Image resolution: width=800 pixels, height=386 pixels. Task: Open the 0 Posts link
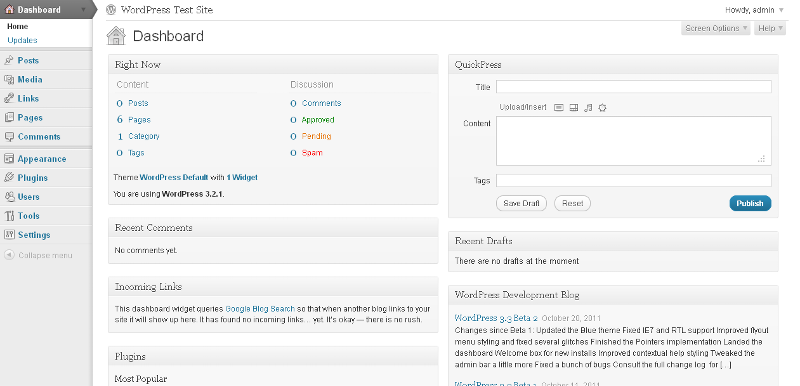[132, 103]
